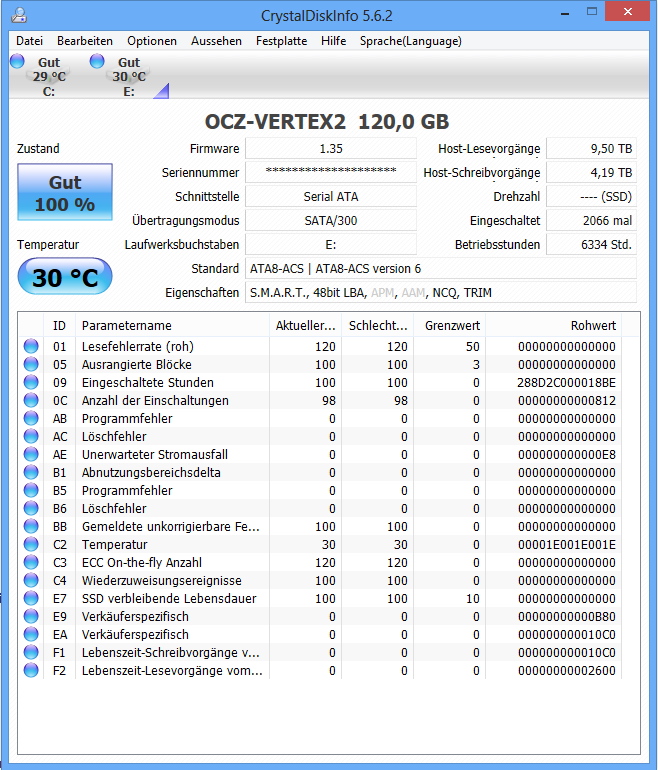
Task: Click the Firmware field showing 1.35
Action: [x=331, y=149]
